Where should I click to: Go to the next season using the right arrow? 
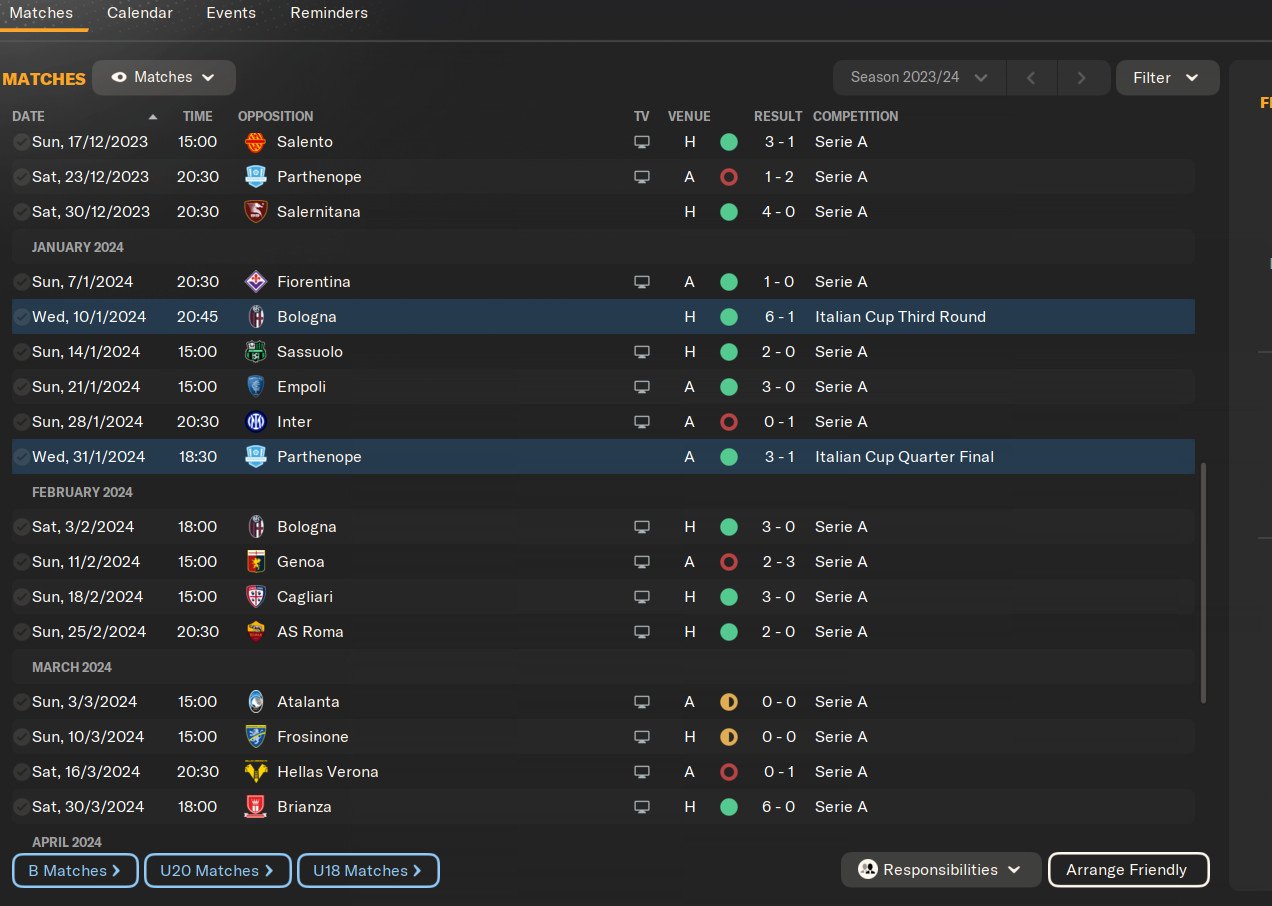pyautogui.click(x=1082, y=77)
